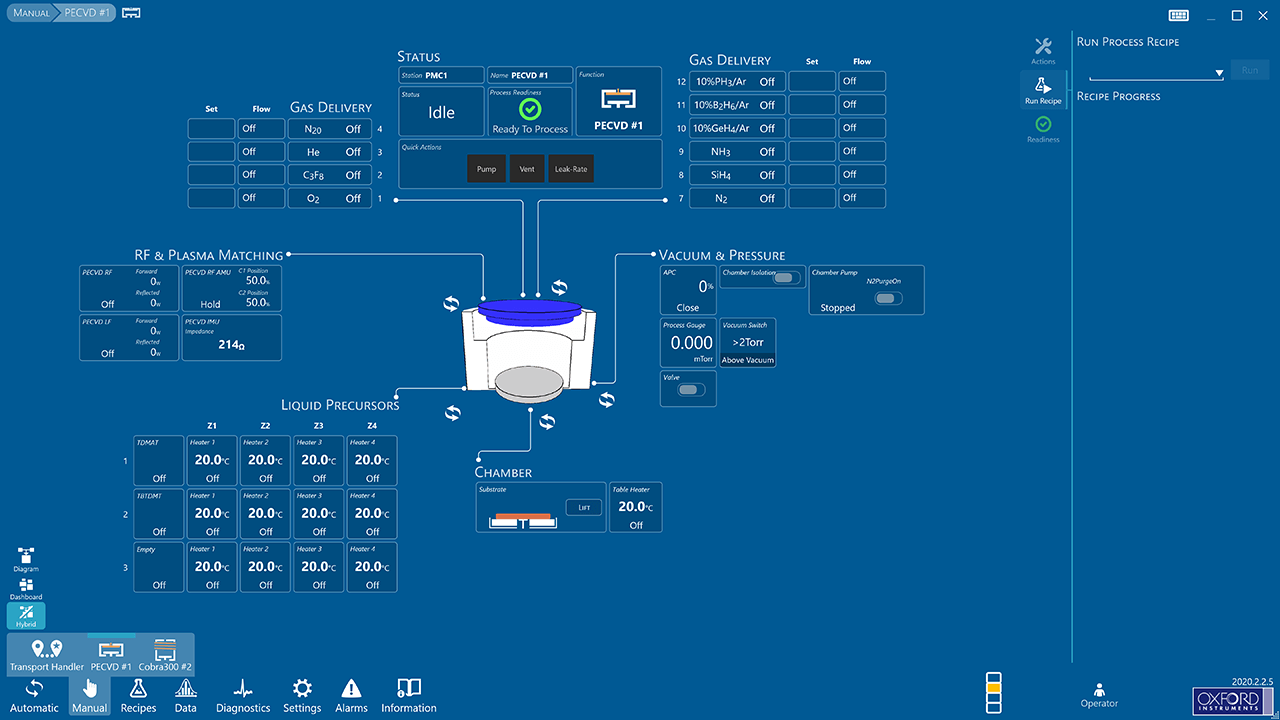Toggle the Valve switch
Screen dimensions: 1280x720
690,390
